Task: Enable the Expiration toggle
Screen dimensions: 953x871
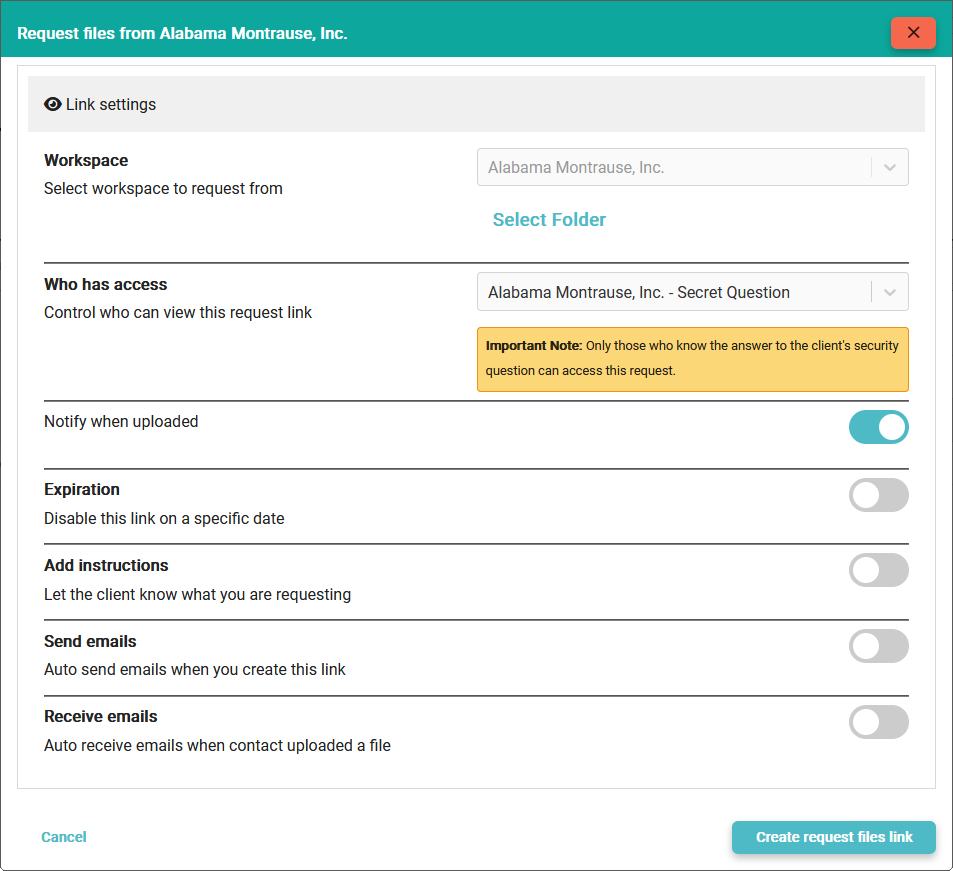Action: 878,495
